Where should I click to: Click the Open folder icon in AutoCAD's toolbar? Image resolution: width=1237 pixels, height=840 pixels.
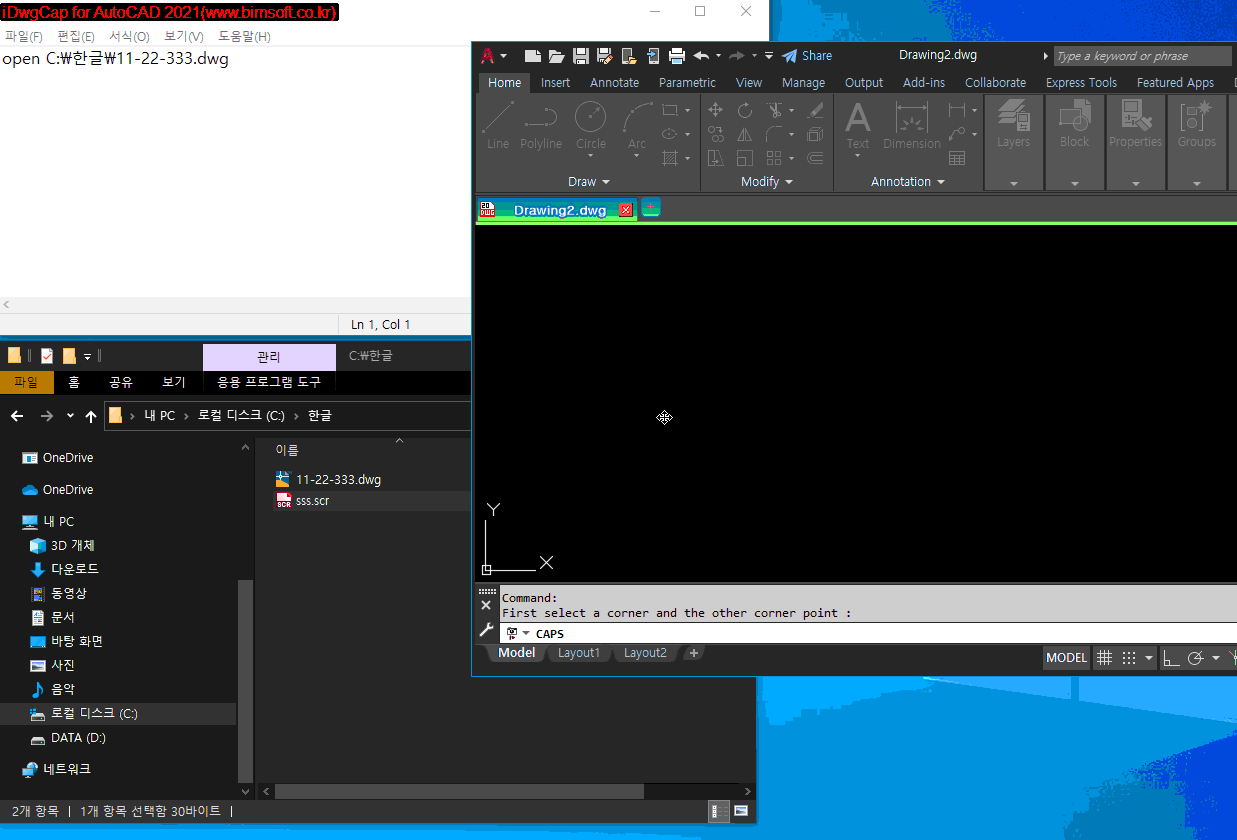click(557, 56)
